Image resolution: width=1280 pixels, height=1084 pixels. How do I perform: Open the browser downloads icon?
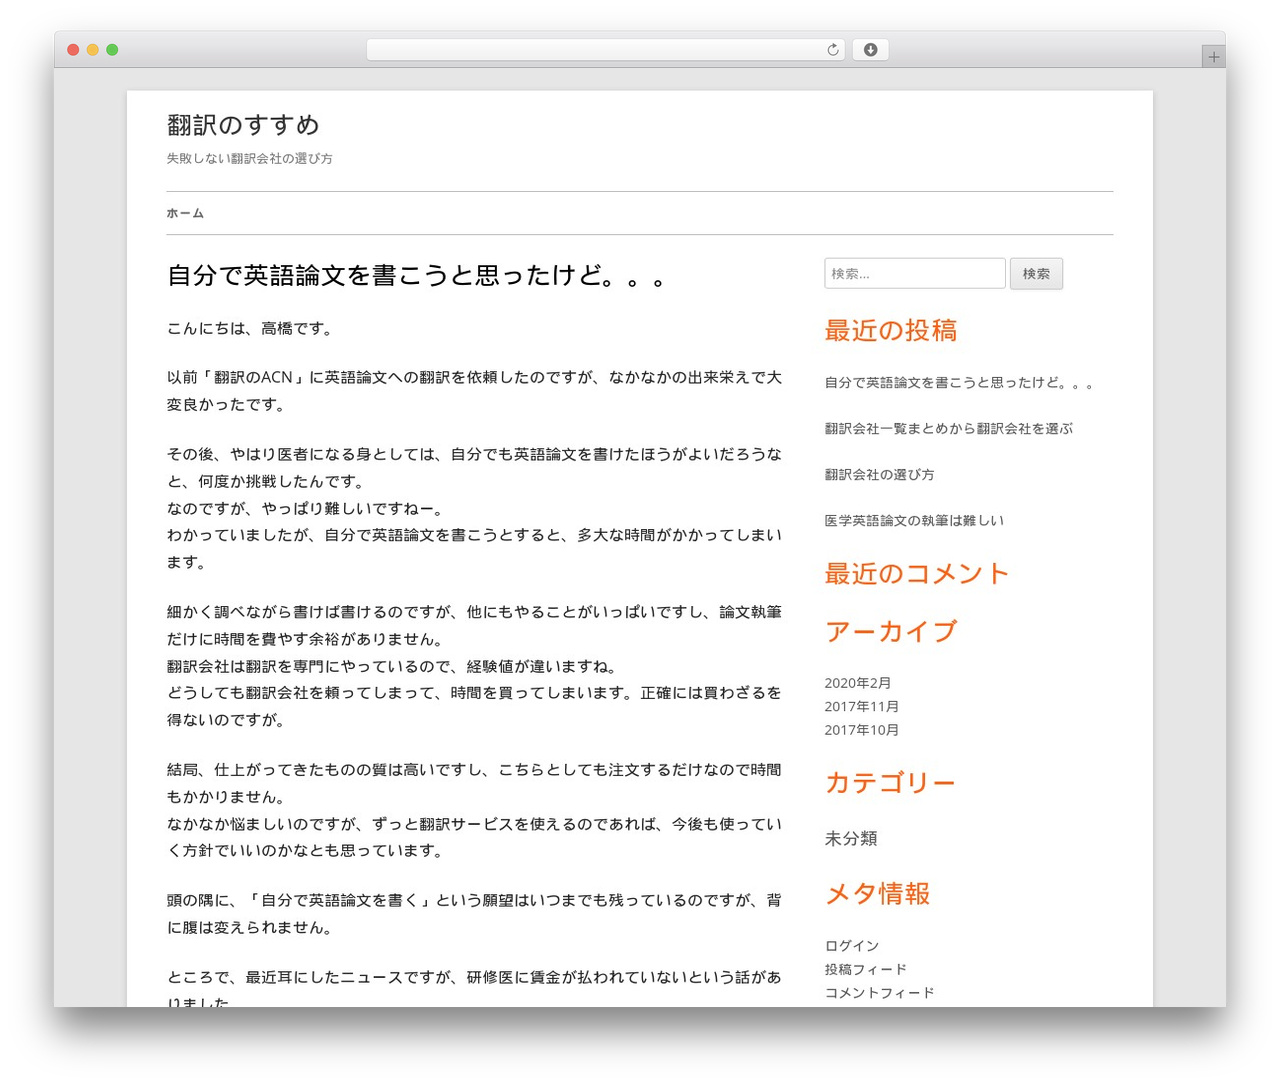click(x=870, y=50)
